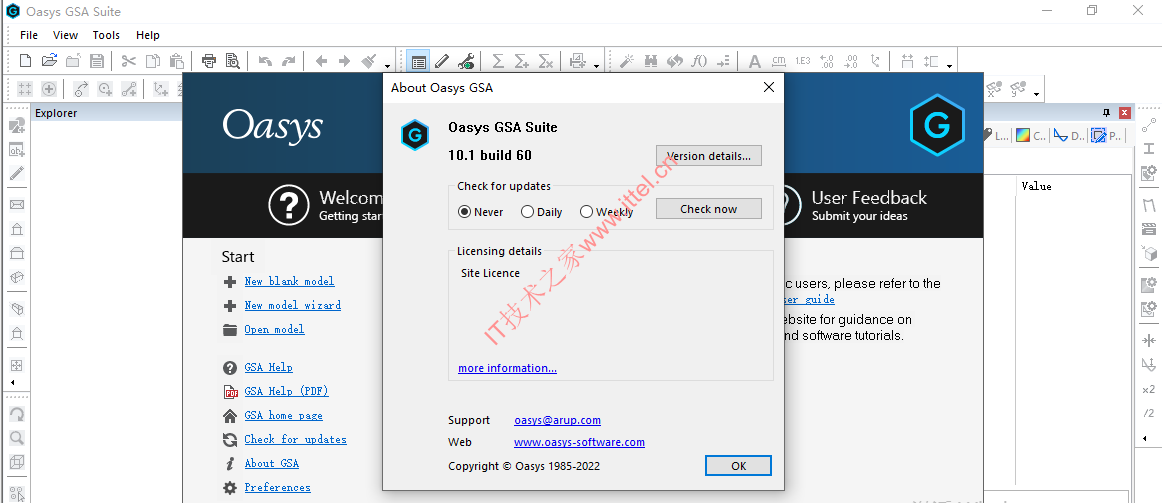Screen dimensions: 1162x503
Task: Click the binoculars find icon
Action: click(x=651, y=61)
